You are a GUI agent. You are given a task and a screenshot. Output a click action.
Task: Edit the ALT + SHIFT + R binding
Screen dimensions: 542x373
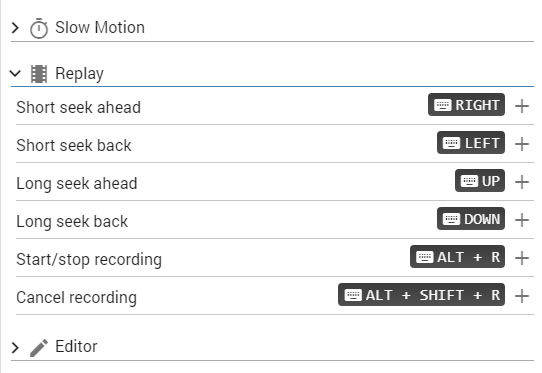click(x=421, y=295)
